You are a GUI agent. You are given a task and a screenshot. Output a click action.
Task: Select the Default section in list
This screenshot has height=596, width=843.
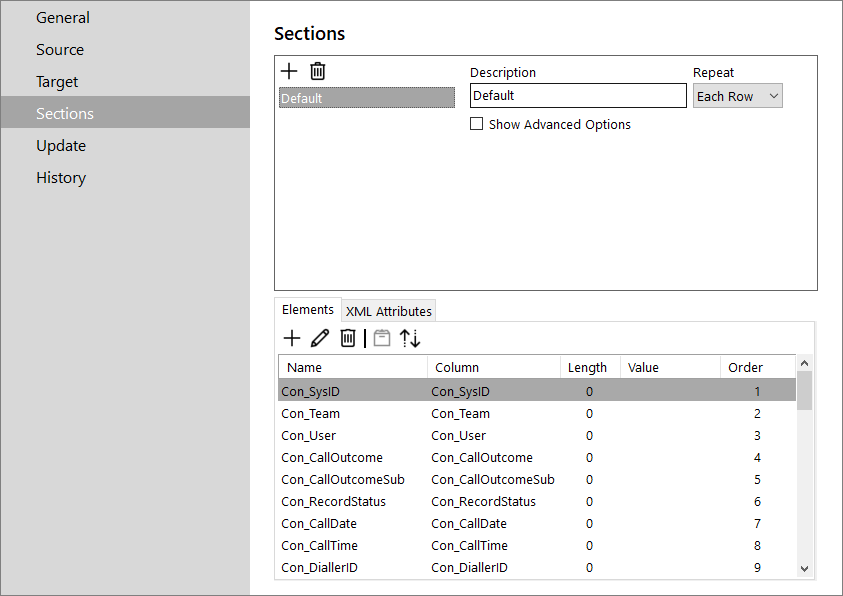366,98
